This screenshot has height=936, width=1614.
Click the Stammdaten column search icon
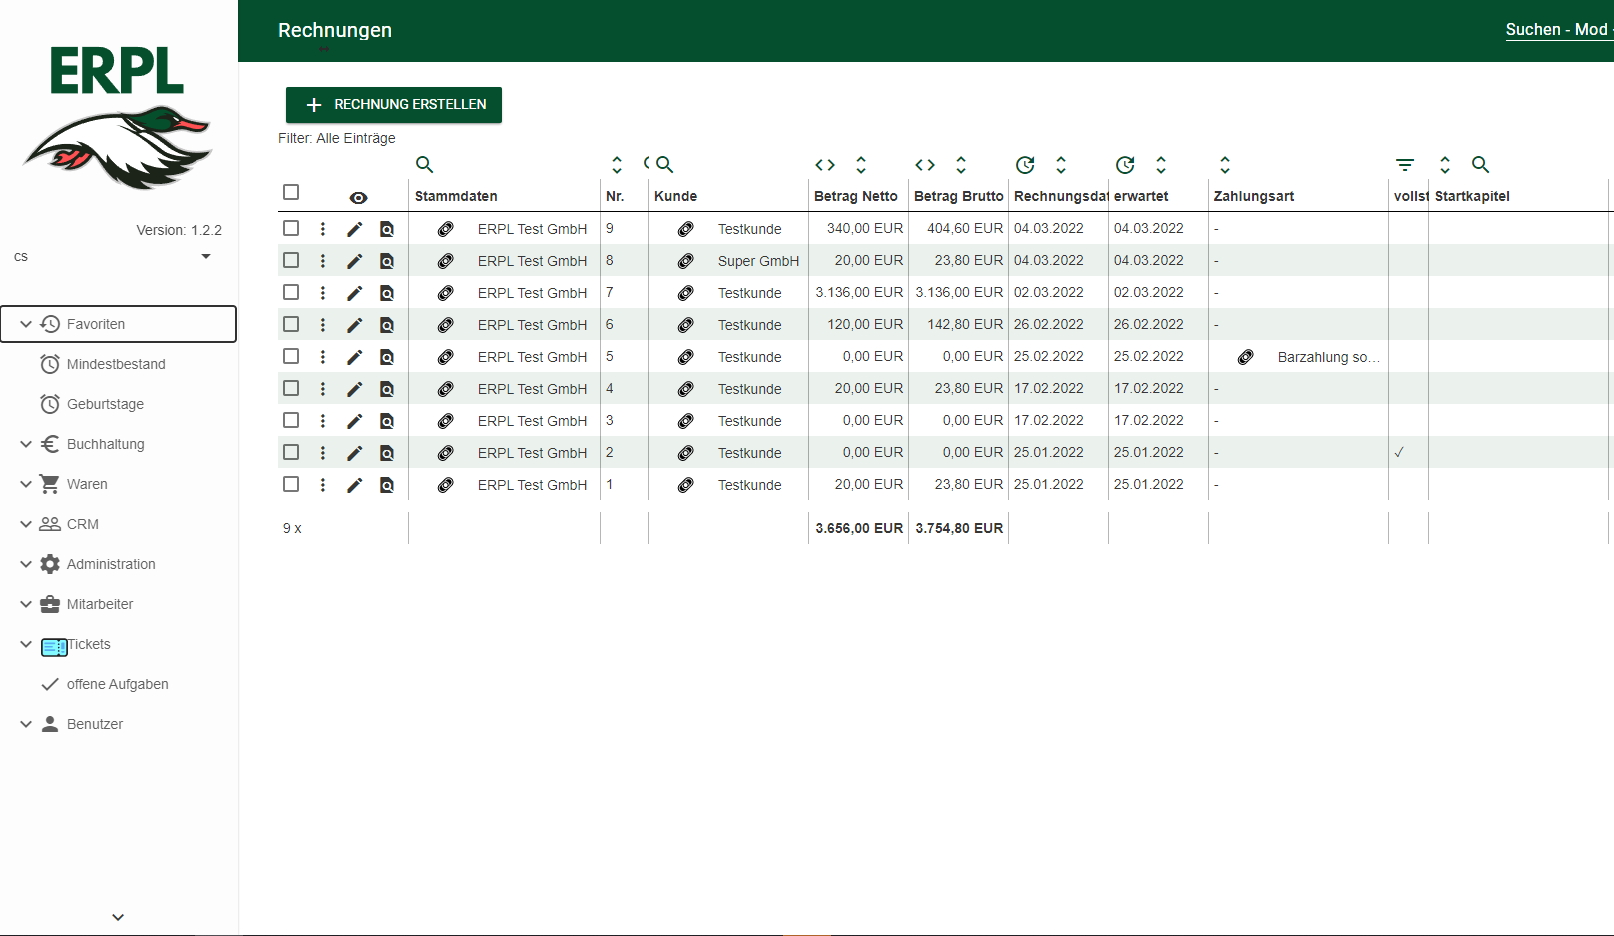tap(424, 165)
